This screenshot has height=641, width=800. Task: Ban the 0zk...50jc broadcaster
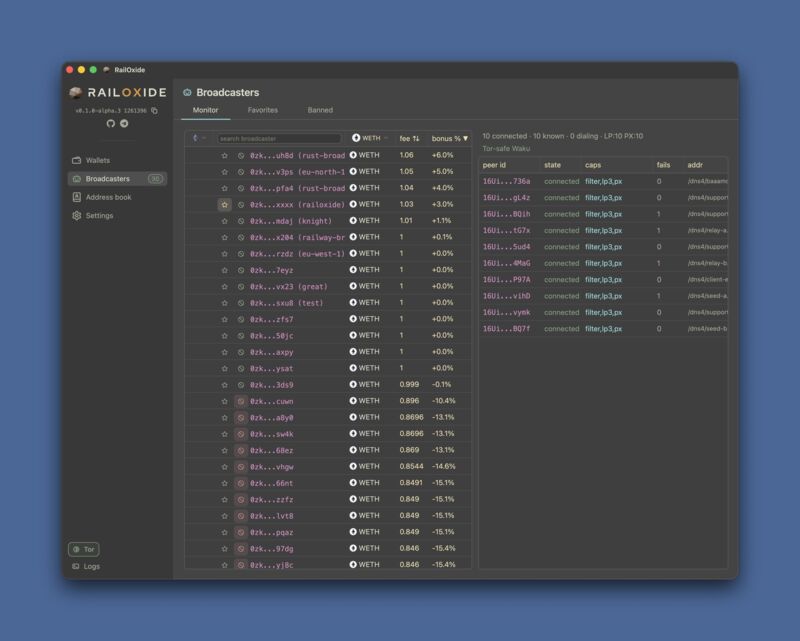point(241,336)
